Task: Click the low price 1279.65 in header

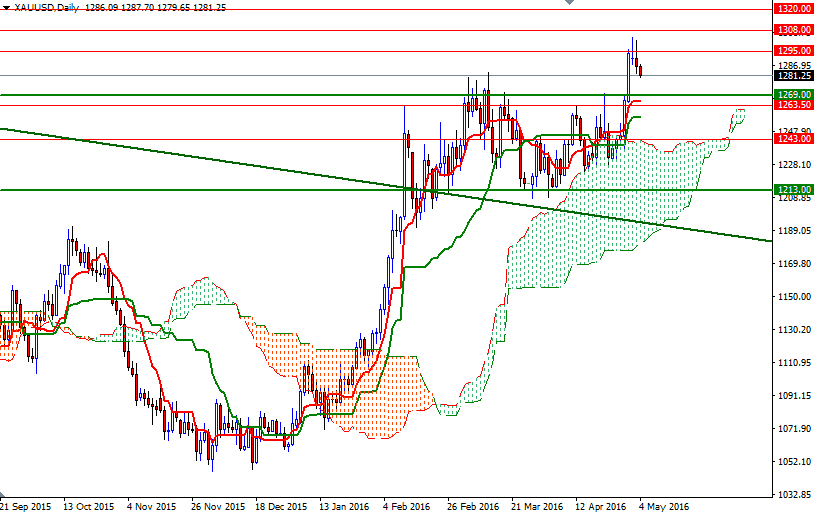Action: pos(173,8)
